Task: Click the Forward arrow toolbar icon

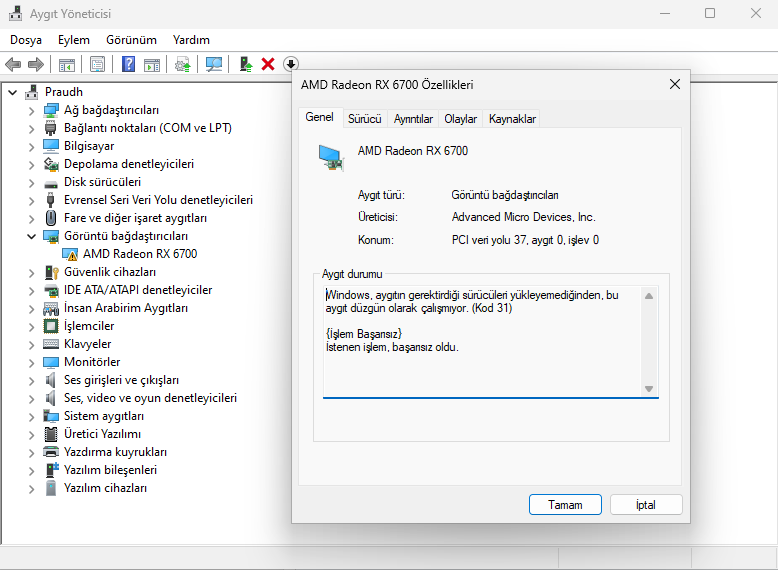Action: pos(36,64)
